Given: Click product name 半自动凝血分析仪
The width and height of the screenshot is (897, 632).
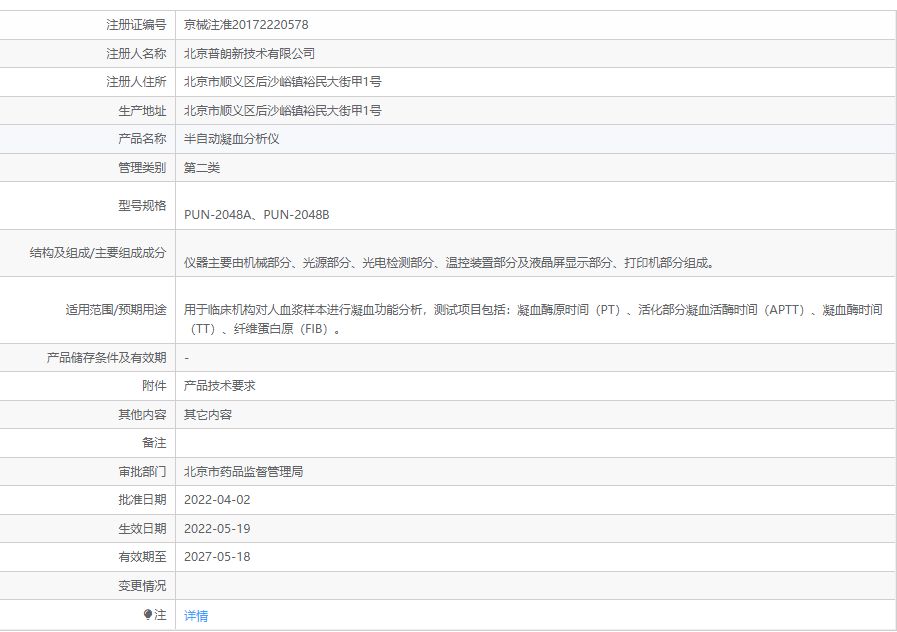Looking at the screenshot, I should pyautogui.click(x=231, y=139).
